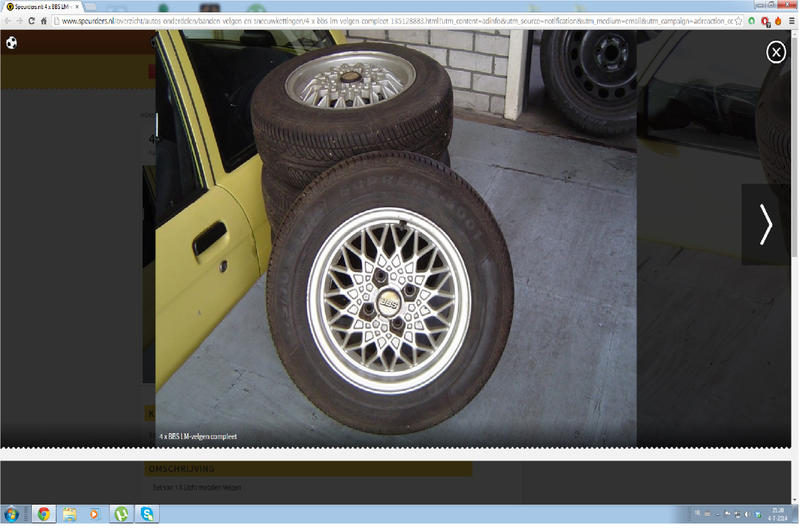800x530 pixels.
Task: Click the network tray icon
Action: (x=737, y=514)
